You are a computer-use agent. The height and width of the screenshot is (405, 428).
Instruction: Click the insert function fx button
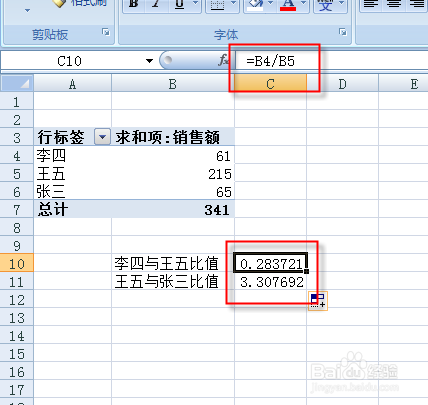pyautogui.click(x=223, y=60)
